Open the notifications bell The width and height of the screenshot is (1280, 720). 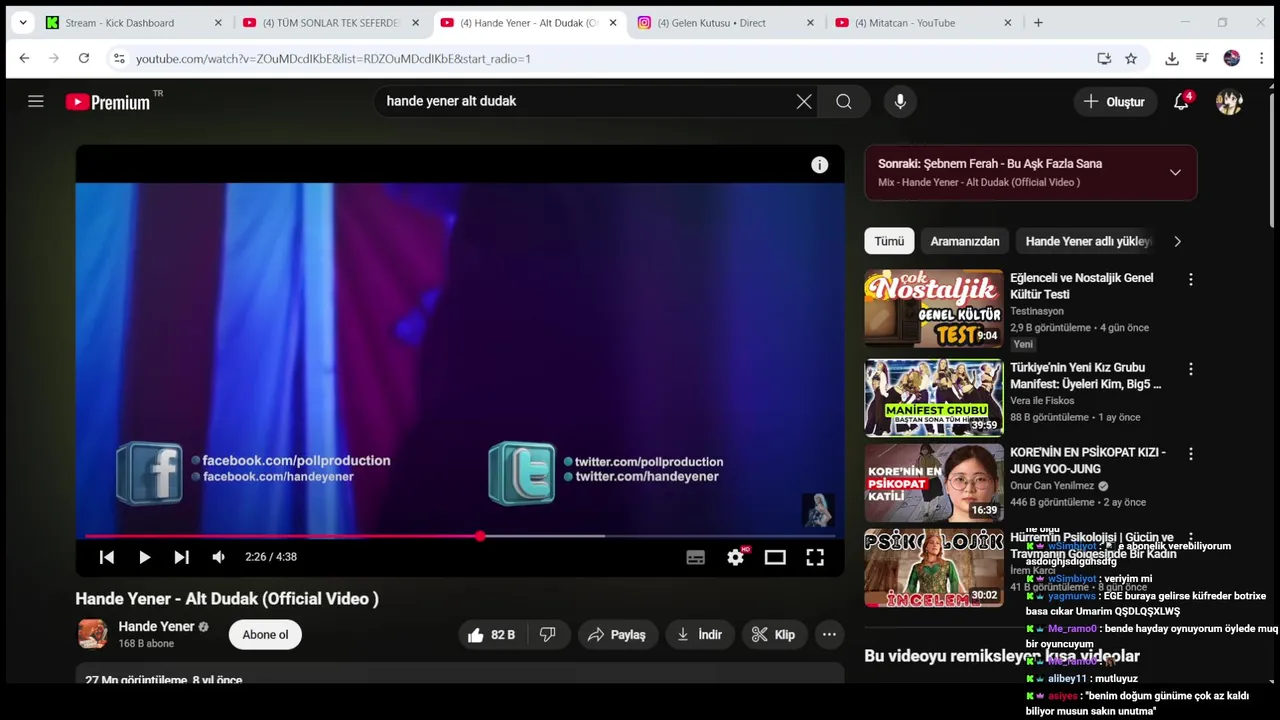tap(1181, 101)
